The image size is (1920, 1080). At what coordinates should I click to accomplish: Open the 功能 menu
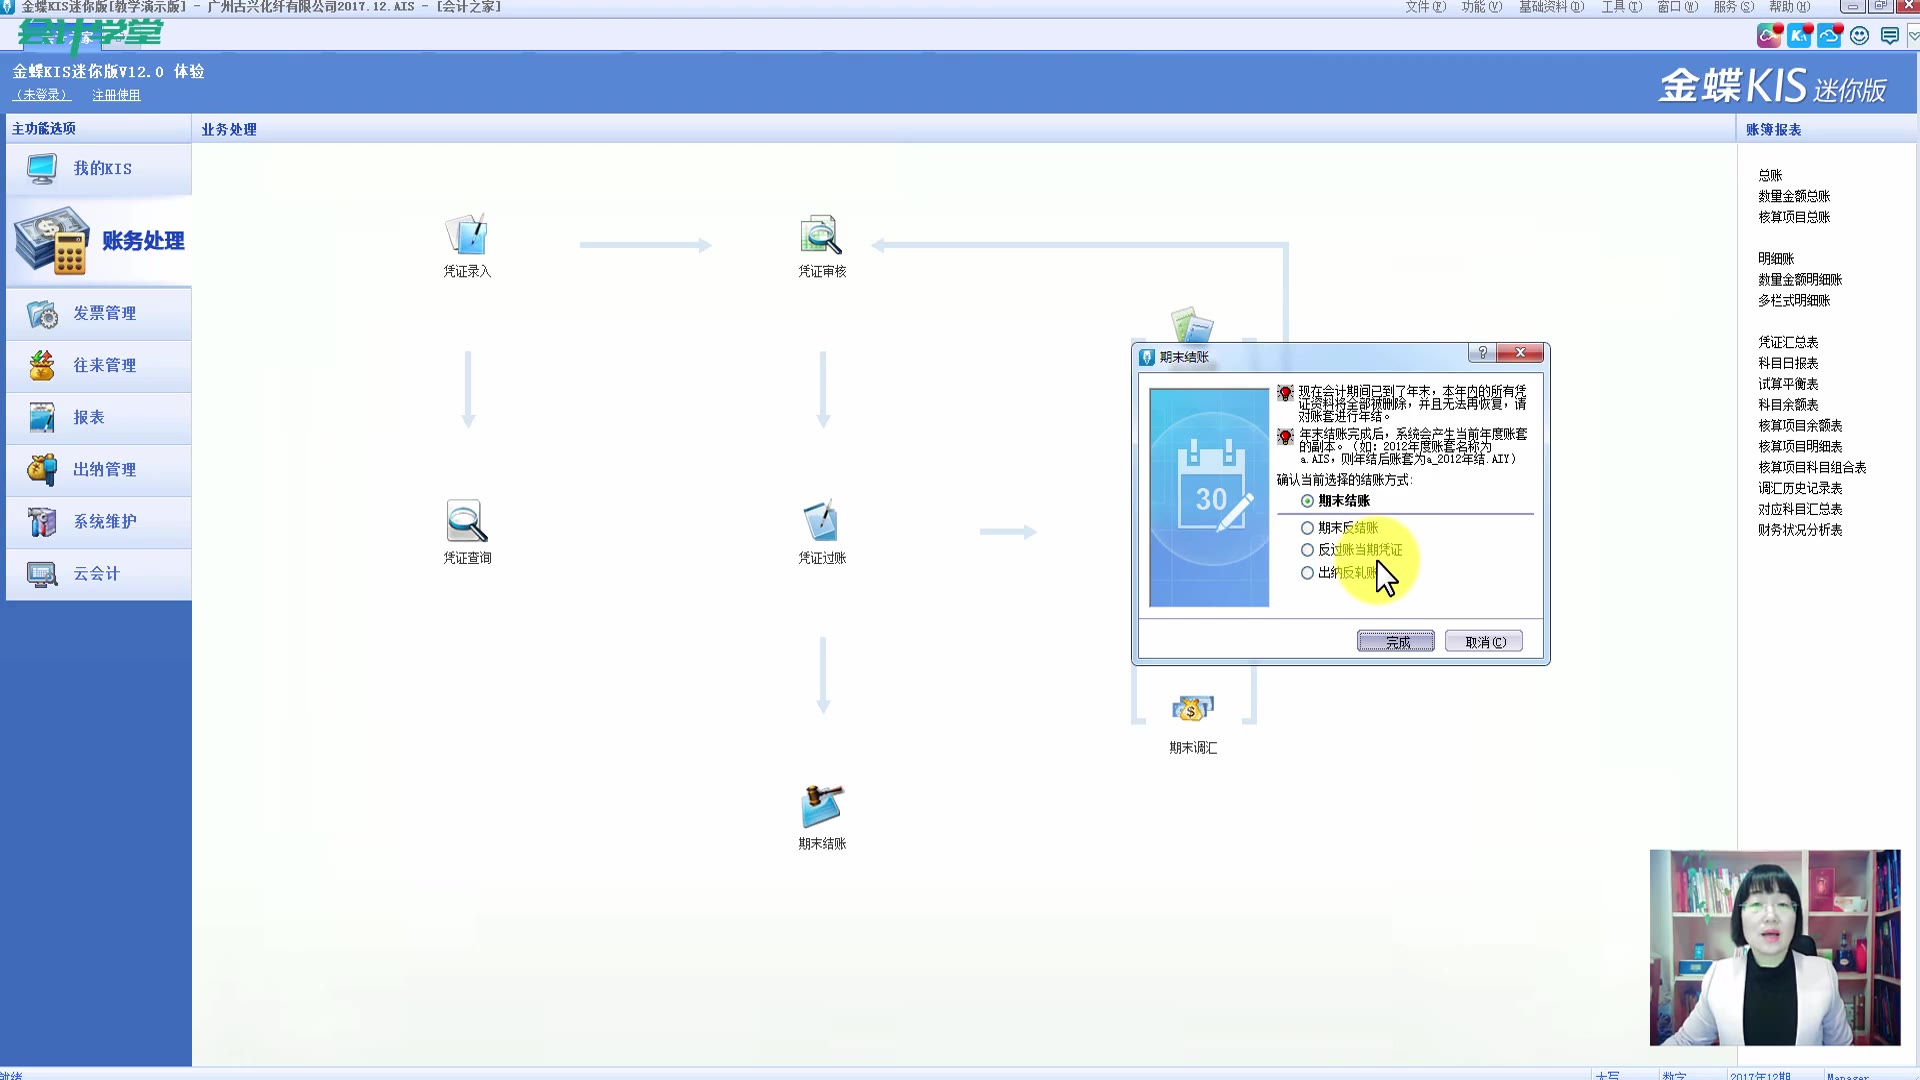click(1481, 7)
